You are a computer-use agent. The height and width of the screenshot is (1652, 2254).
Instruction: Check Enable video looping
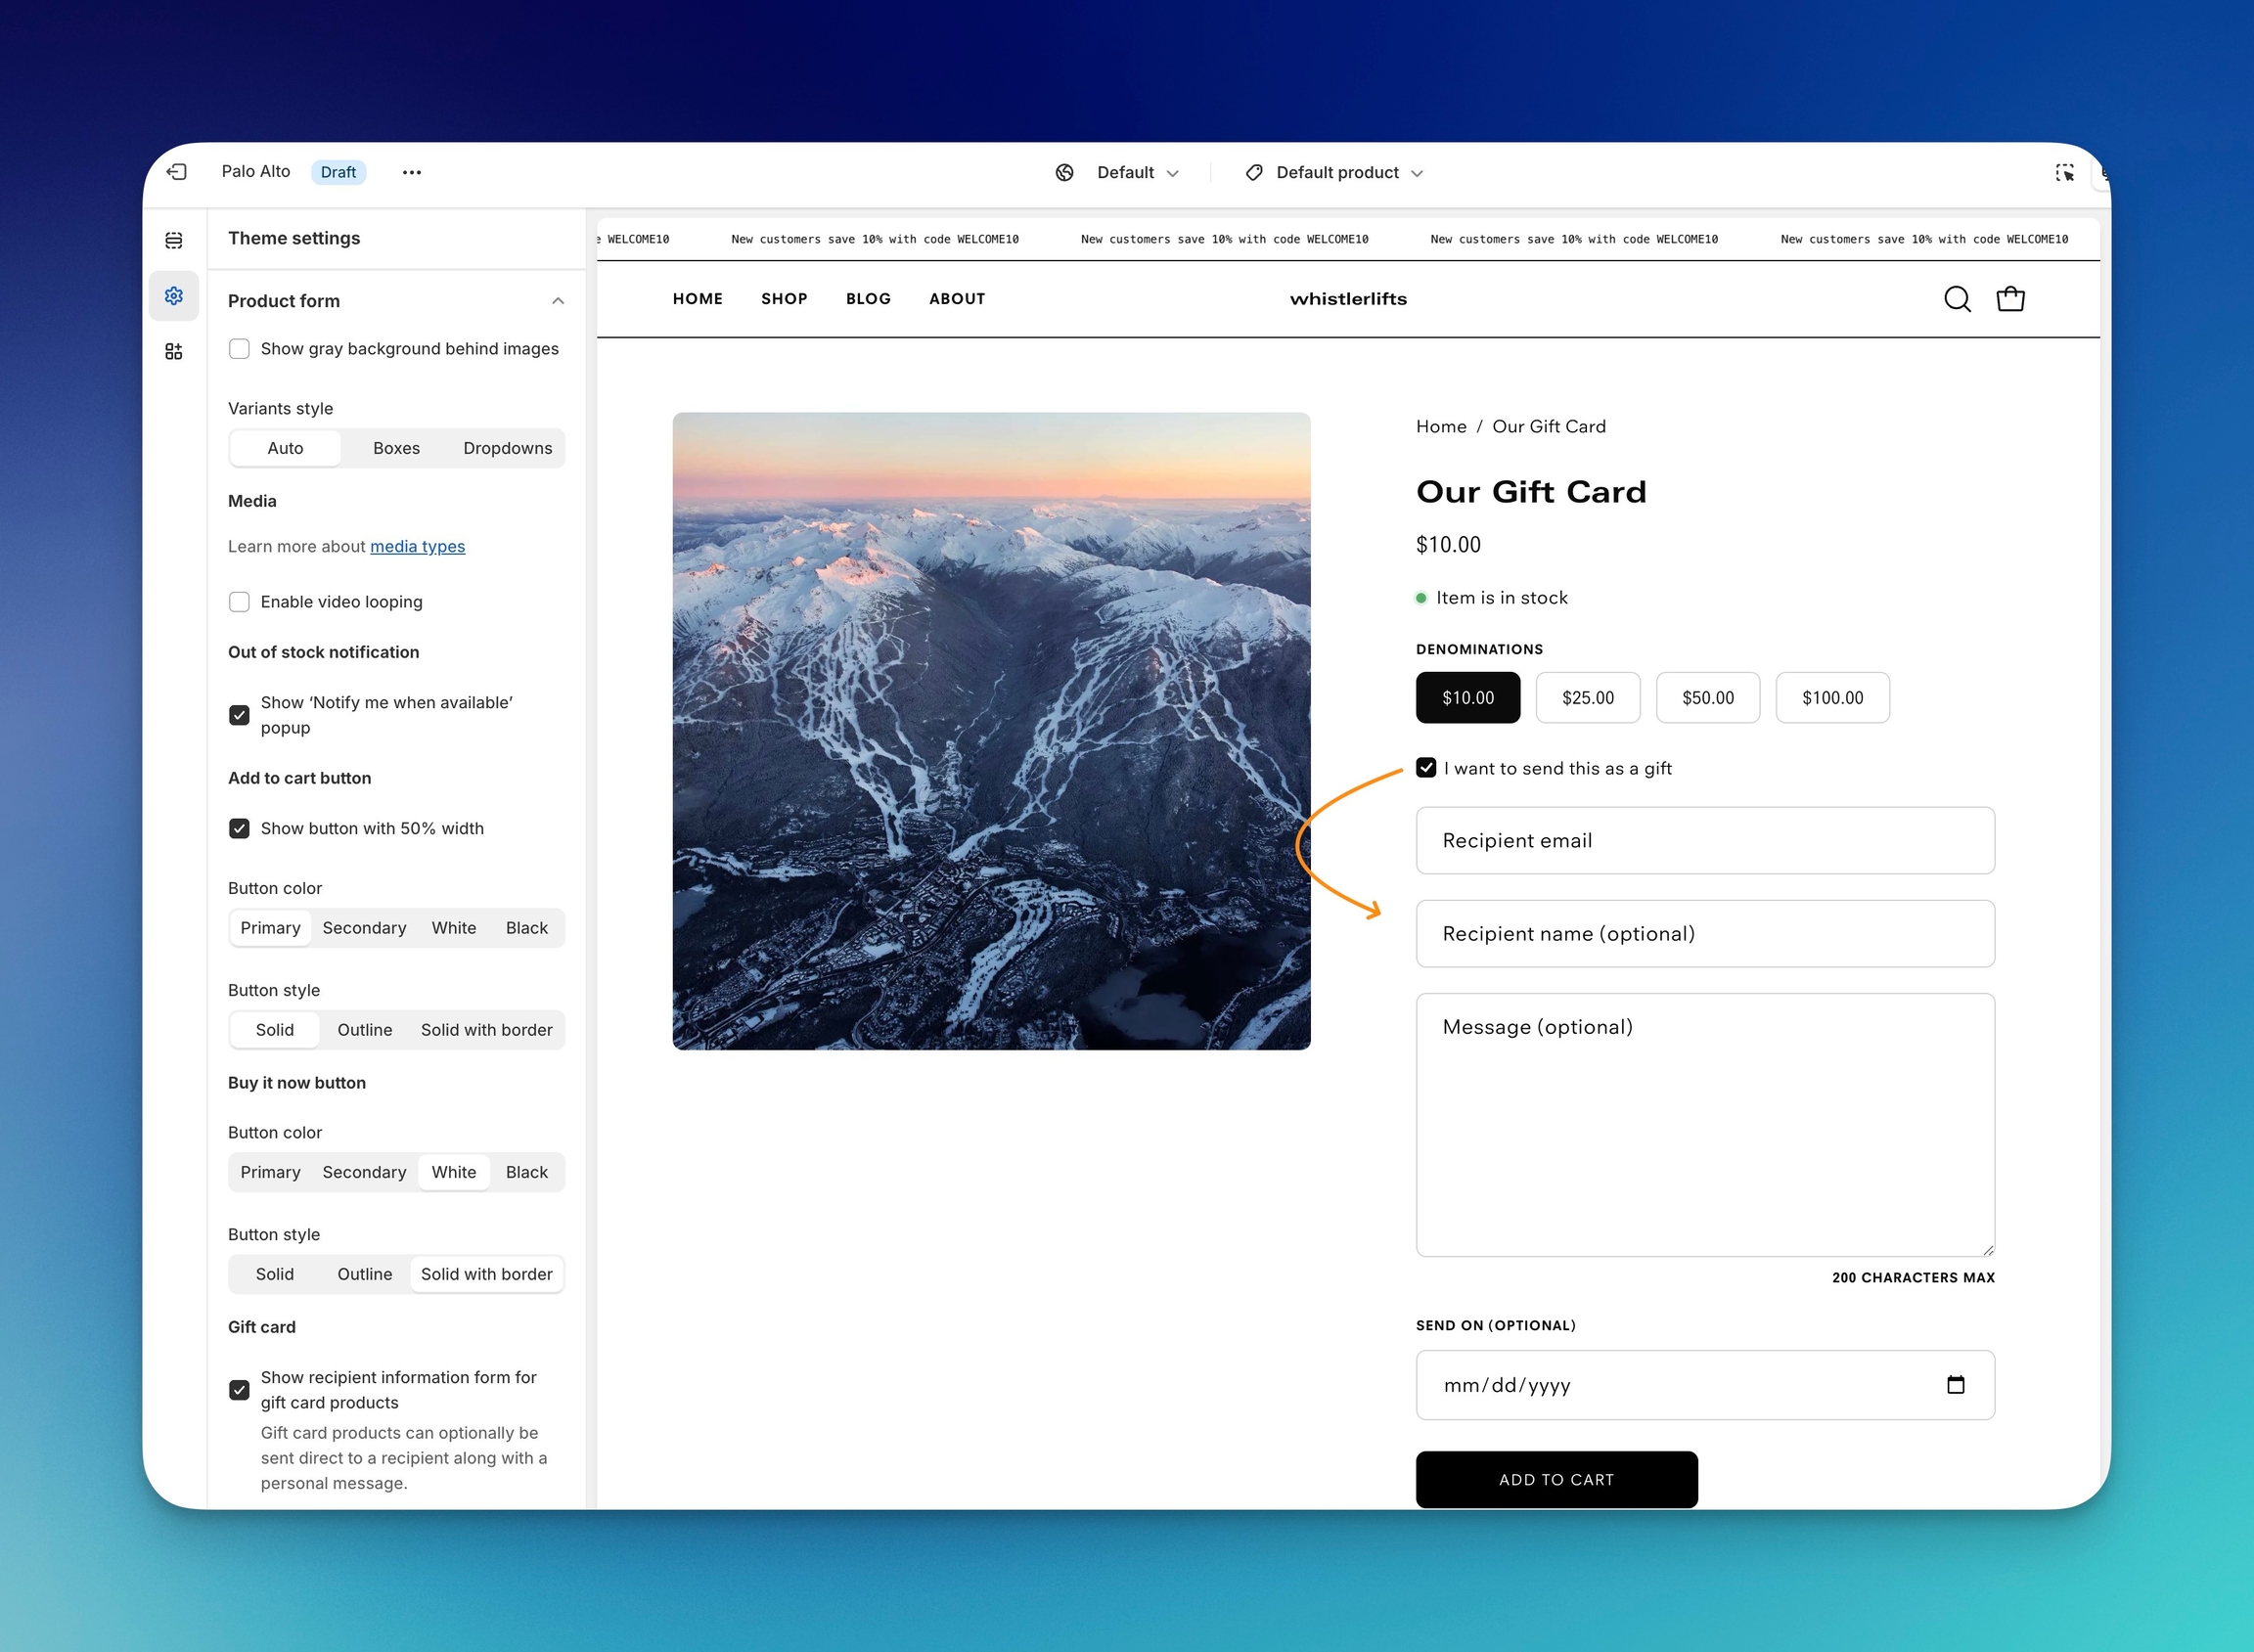click(x=239, y=602)
